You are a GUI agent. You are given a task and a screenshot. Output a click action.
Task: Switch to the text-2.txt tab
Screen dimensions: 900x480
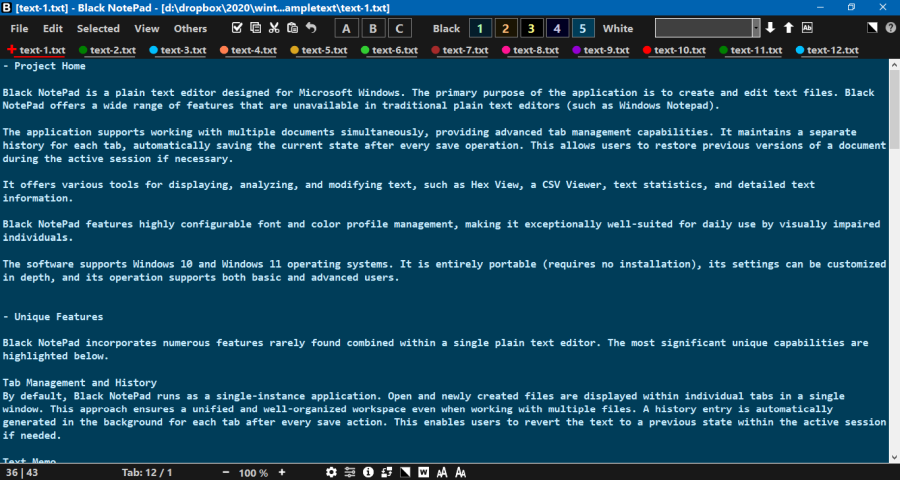click(107, 50)
